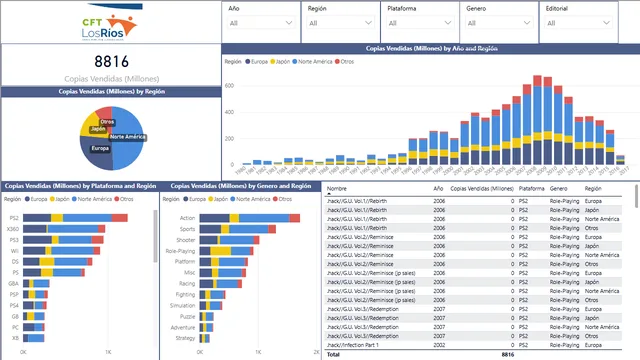Sort table by Nombre column header
This screenshot has height=360, width=640.
[x=337, y=189]
